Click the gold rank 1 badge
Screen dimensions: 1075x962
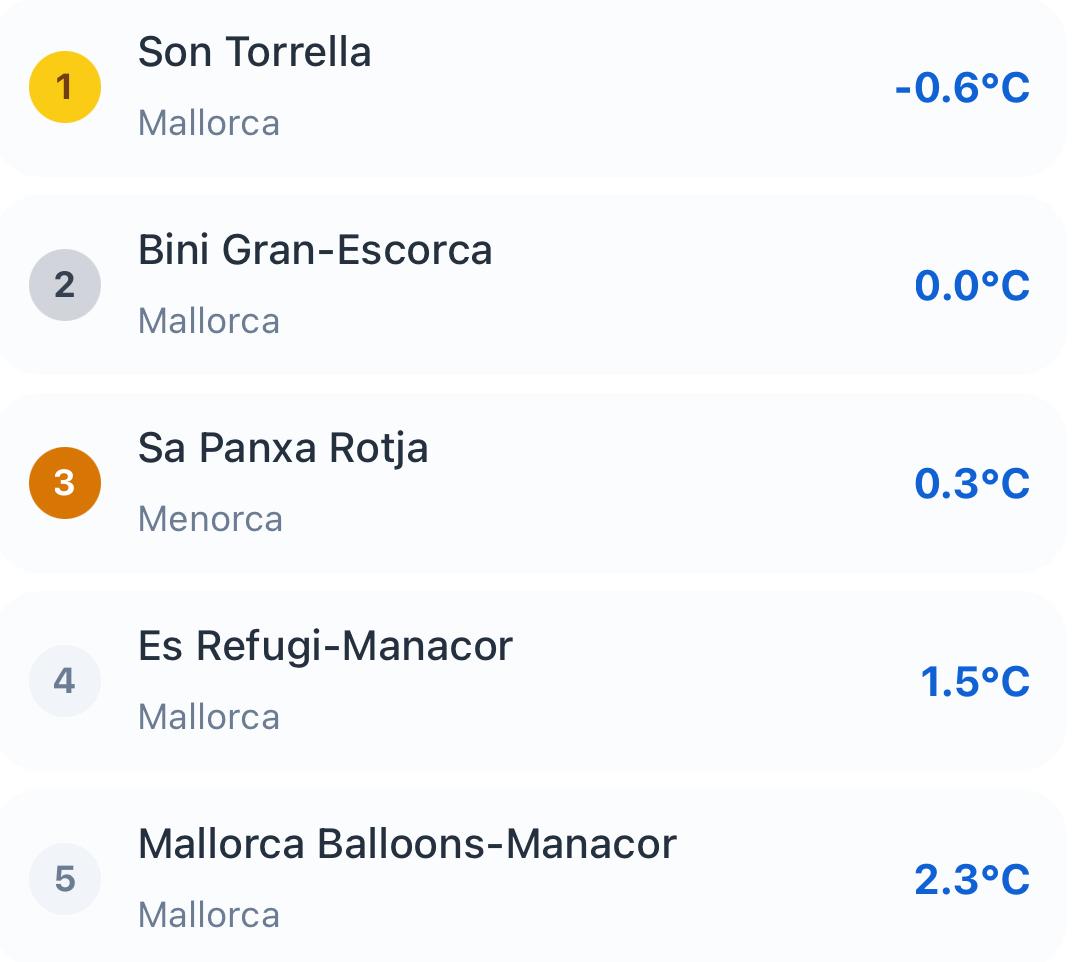pyautogui.click(x=65, y=88)
